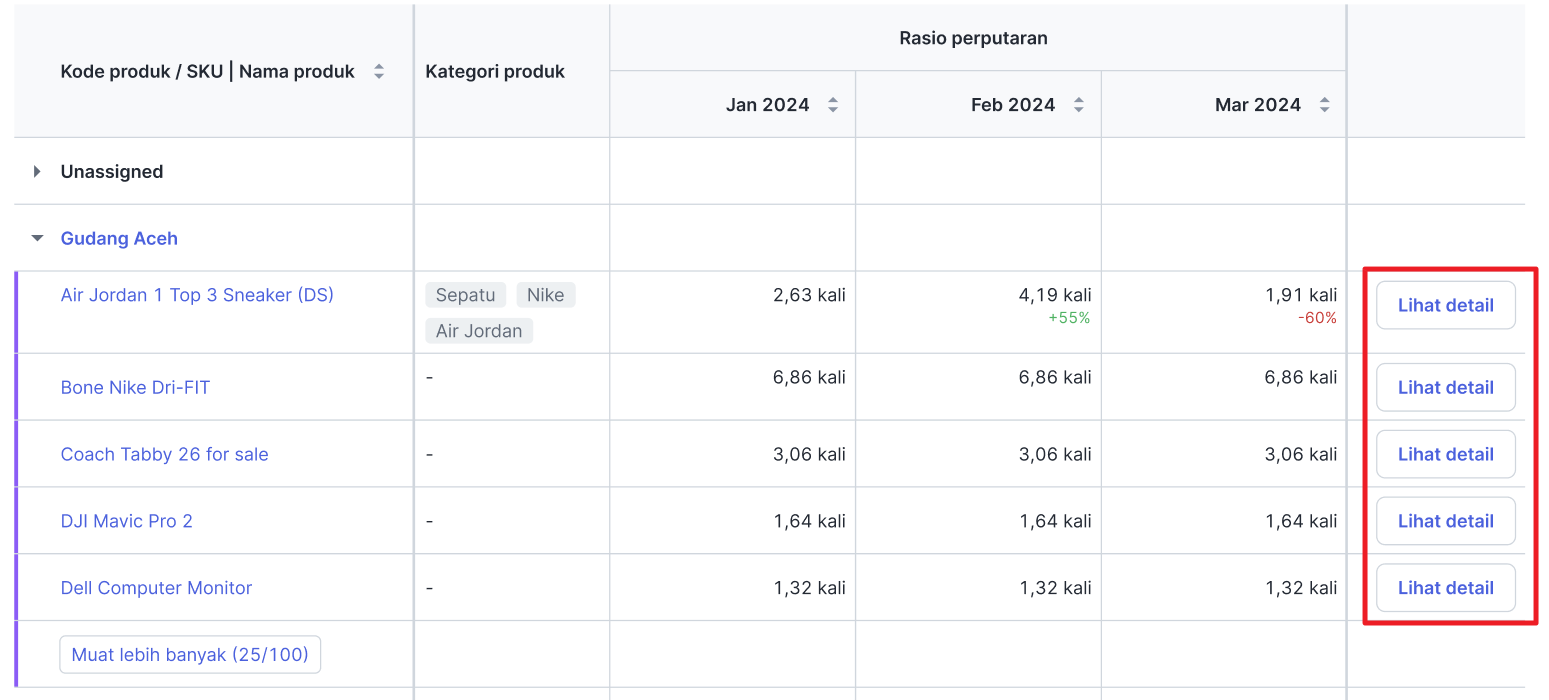Expand the Unassigned row group
Screen dimensions: 1549x700
(38, 172)
